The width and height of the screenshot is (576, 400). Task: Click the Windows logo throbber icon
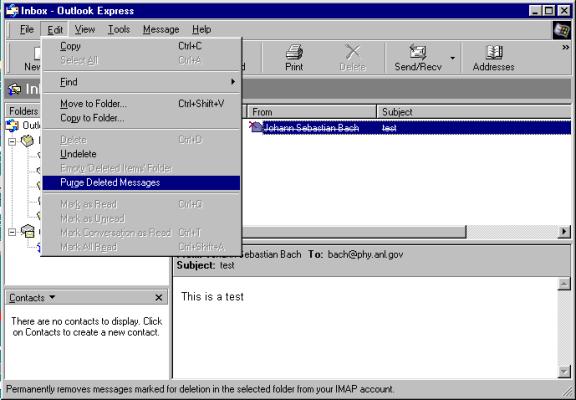pyautogui.click(x=562, y=30)
